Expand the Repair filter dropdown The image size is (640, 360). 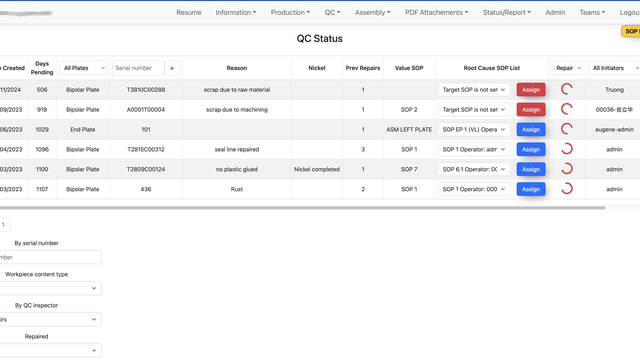pyautogui.click(x=567, y=68)
